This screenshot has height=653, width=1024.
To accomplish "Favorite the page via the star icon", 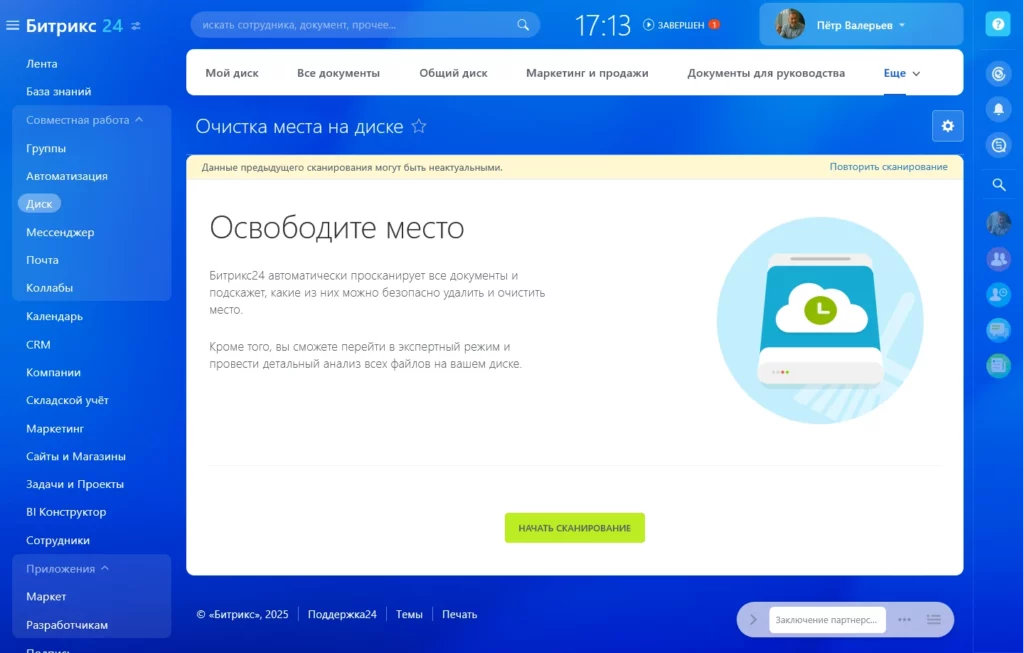I will click(419, 127).
